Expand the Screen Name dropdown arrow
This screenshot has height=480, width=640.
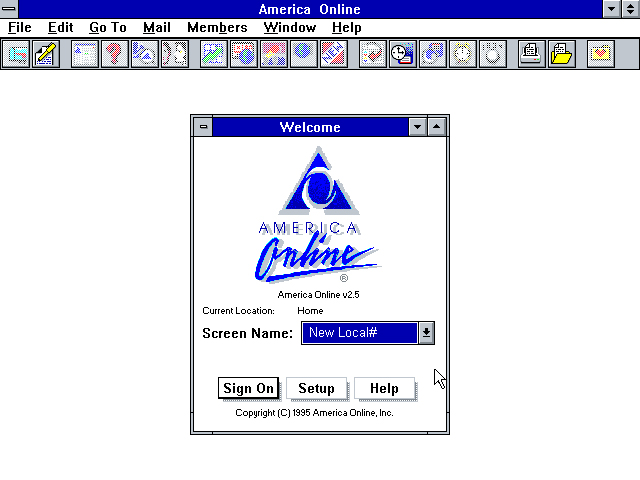click(x=426, y=333)
